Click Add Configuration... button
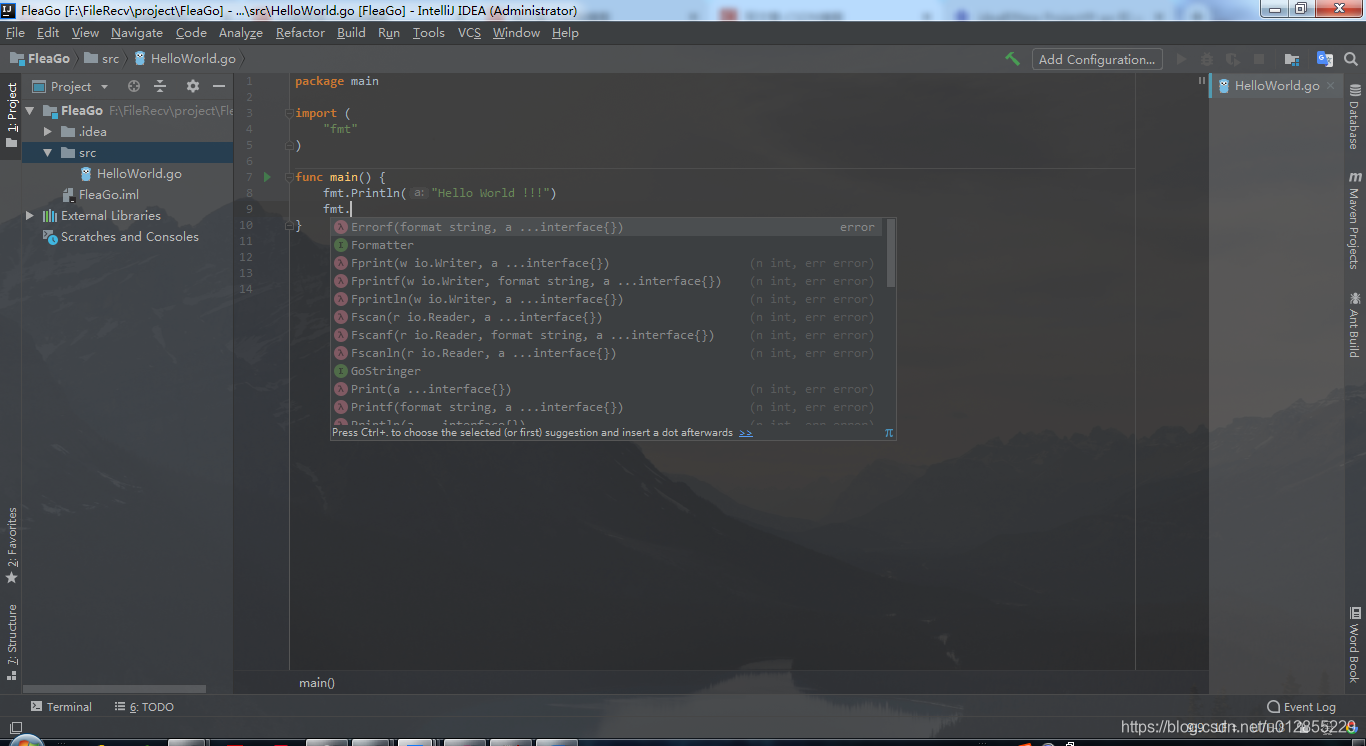 pyautogui.click(x=1097, y=59)
